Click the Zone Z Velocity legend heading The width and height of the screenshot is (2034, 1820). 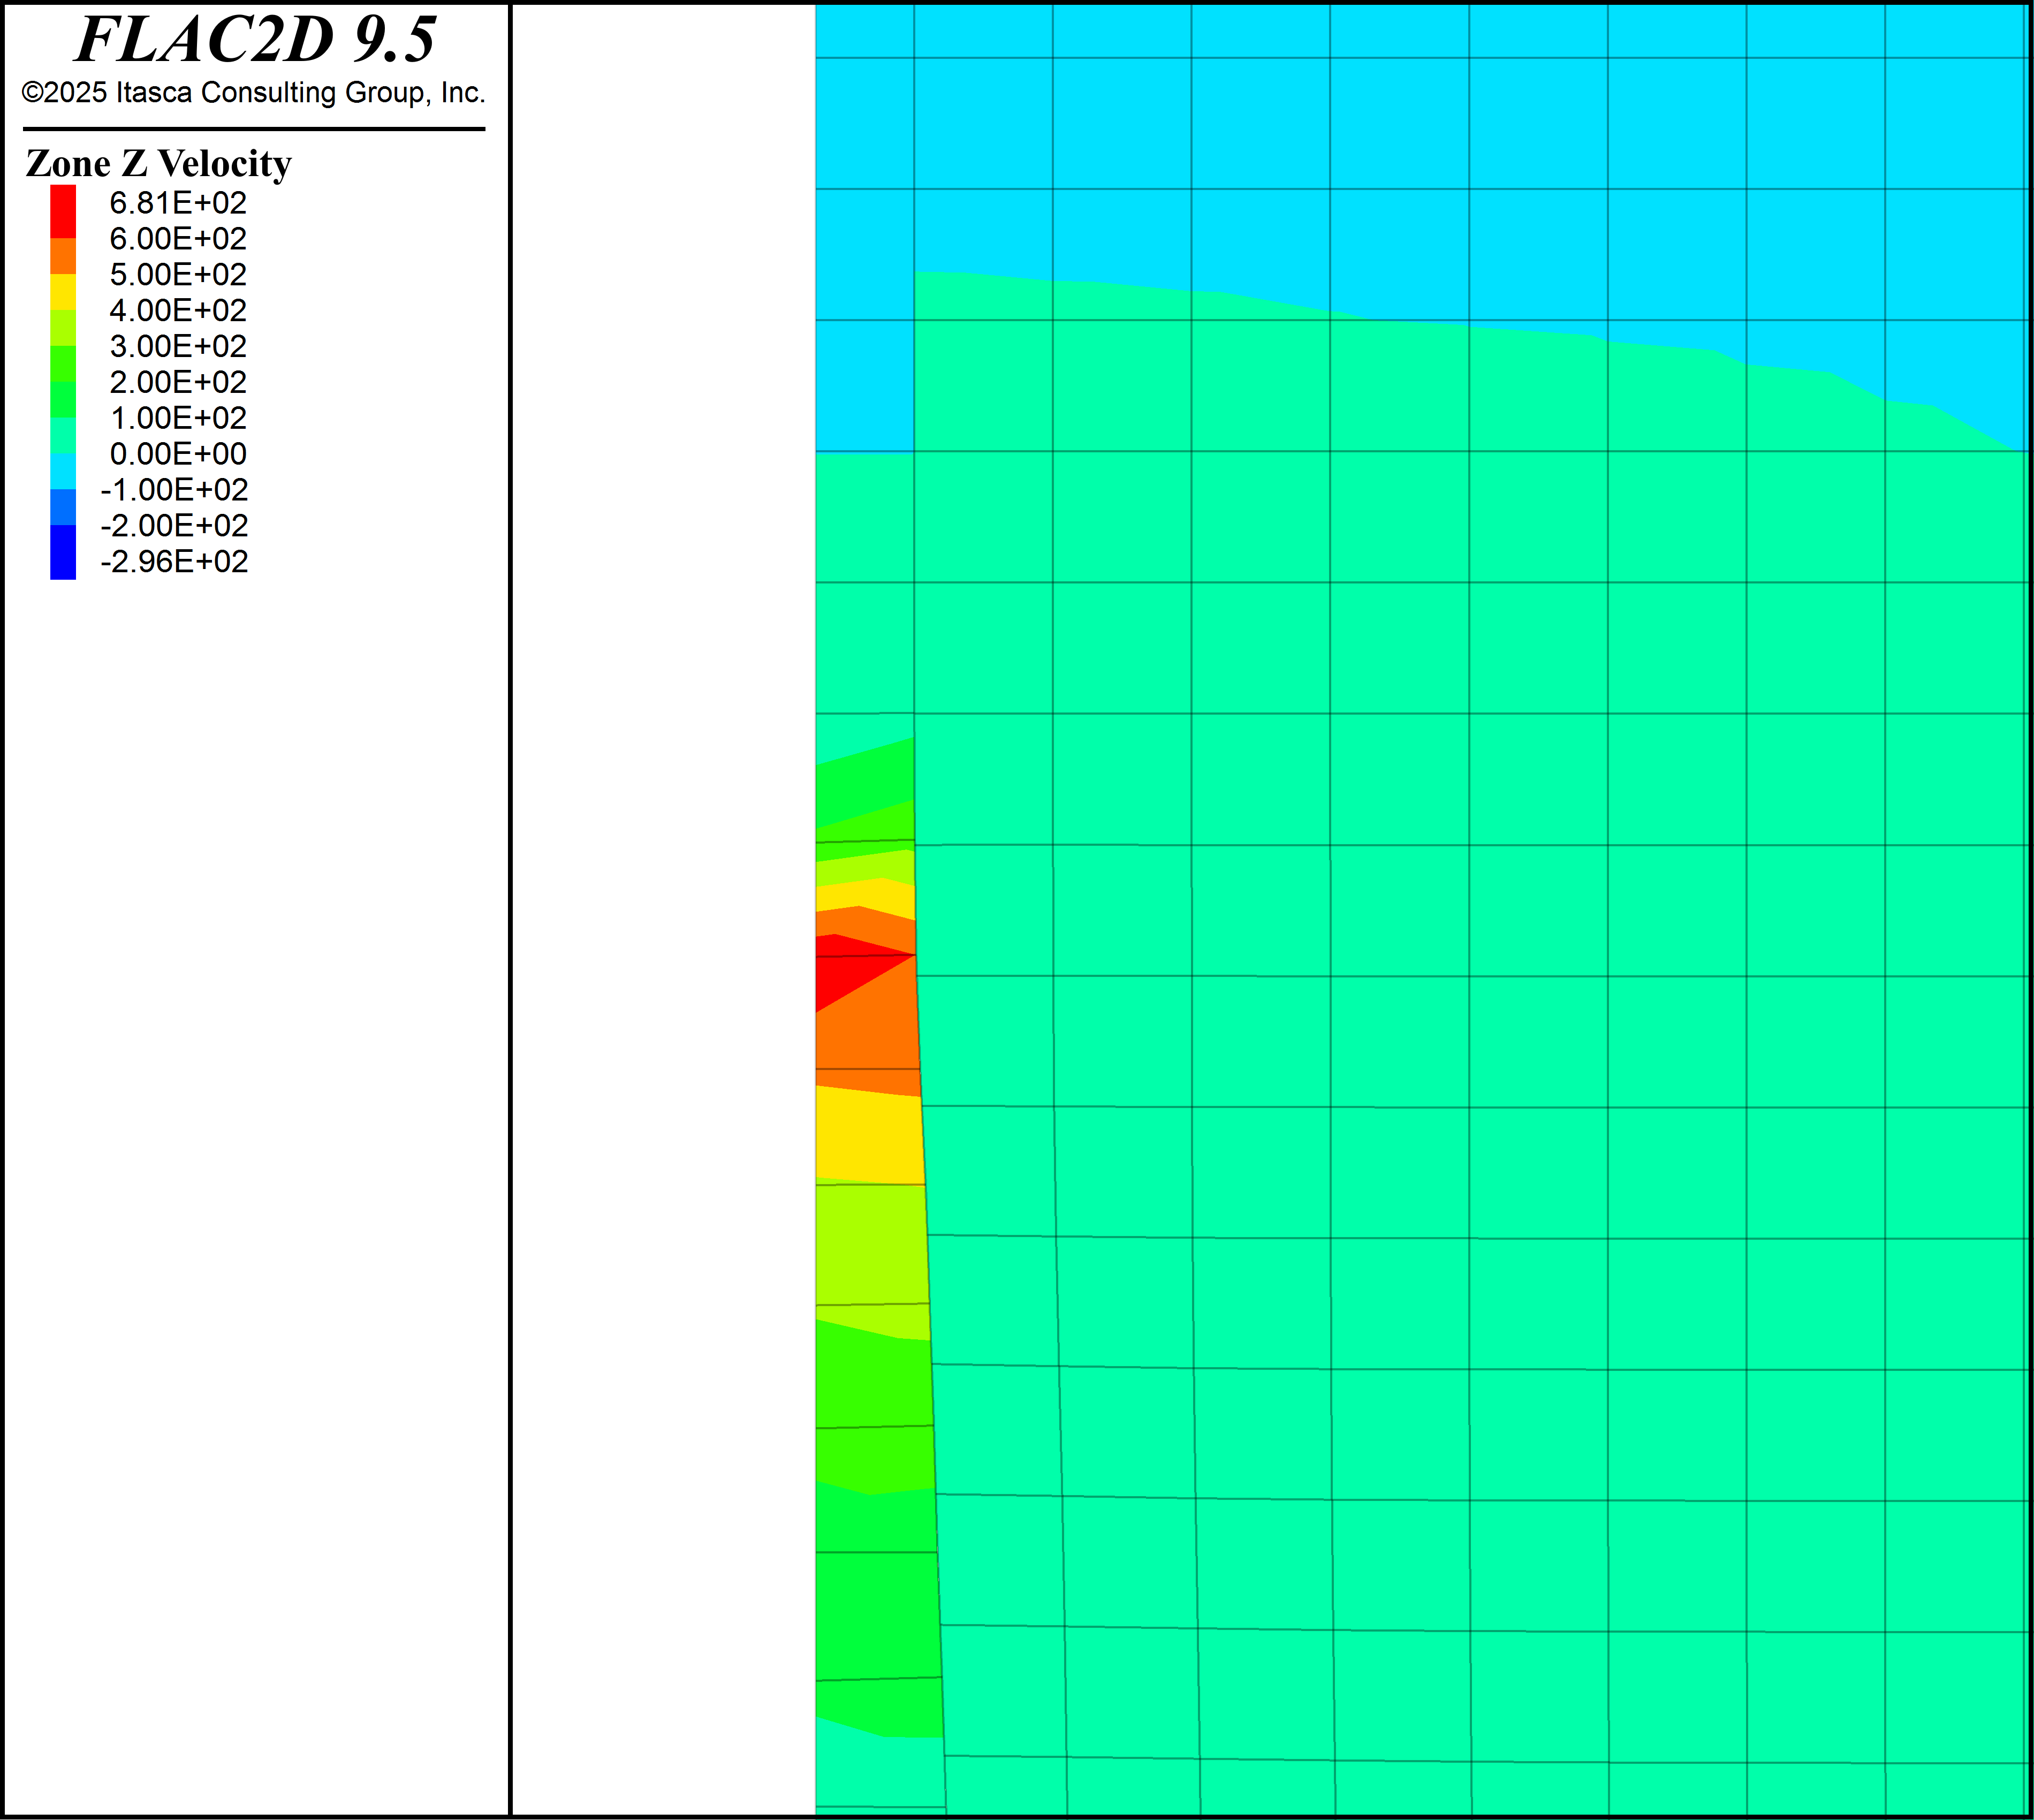[158, 163]
